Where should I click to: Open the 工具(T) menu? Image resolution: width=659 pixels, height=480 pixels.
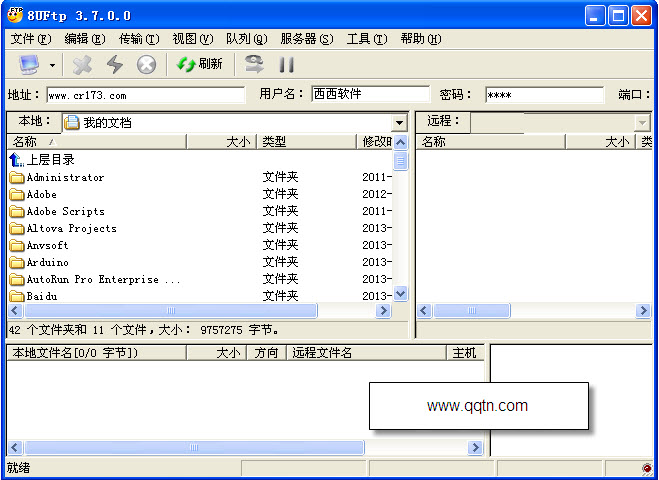click(366, 39)
